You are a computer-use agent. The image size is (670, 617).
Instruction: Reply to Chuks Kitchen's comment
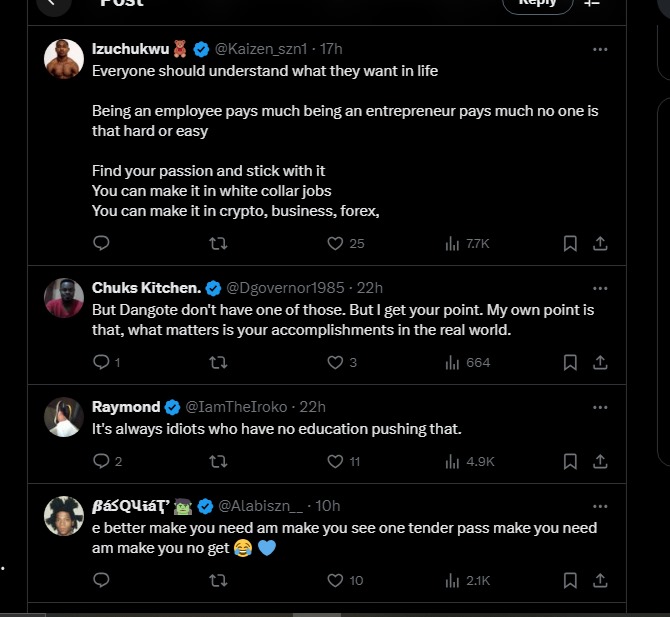(100, 362)
